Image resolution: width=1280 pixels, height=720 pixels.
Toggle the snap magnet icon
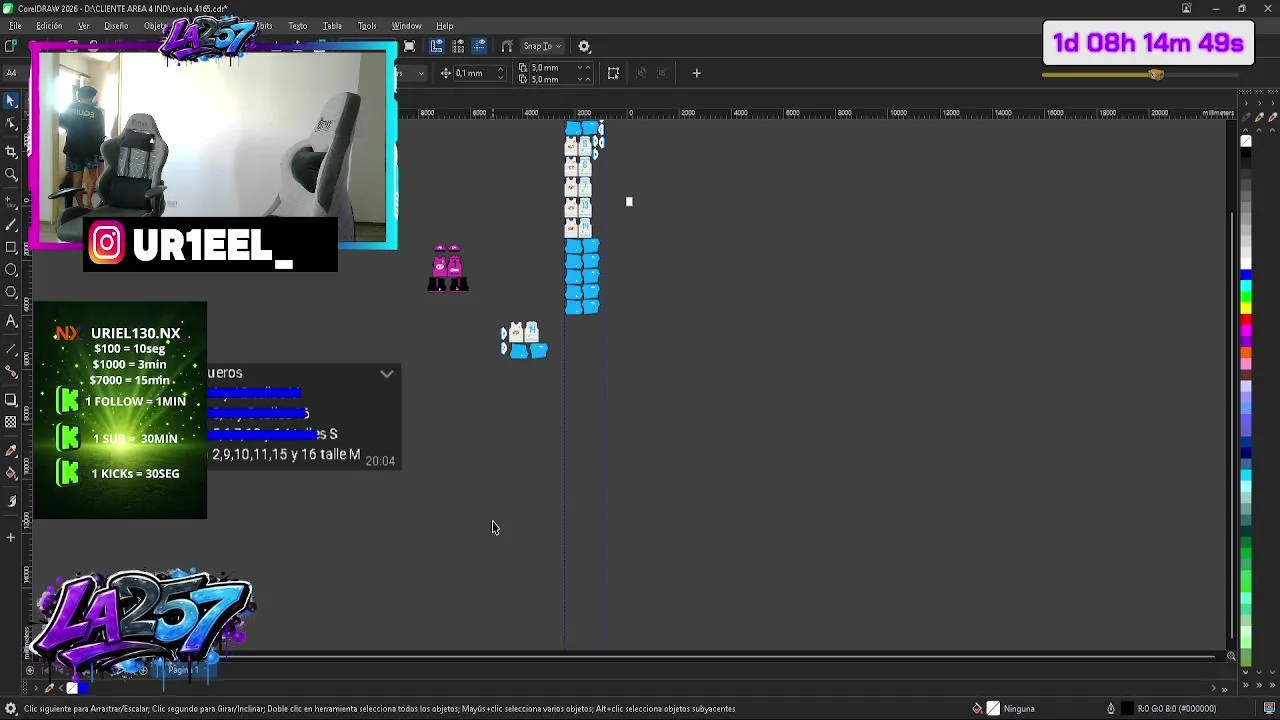tap(507, 46)
